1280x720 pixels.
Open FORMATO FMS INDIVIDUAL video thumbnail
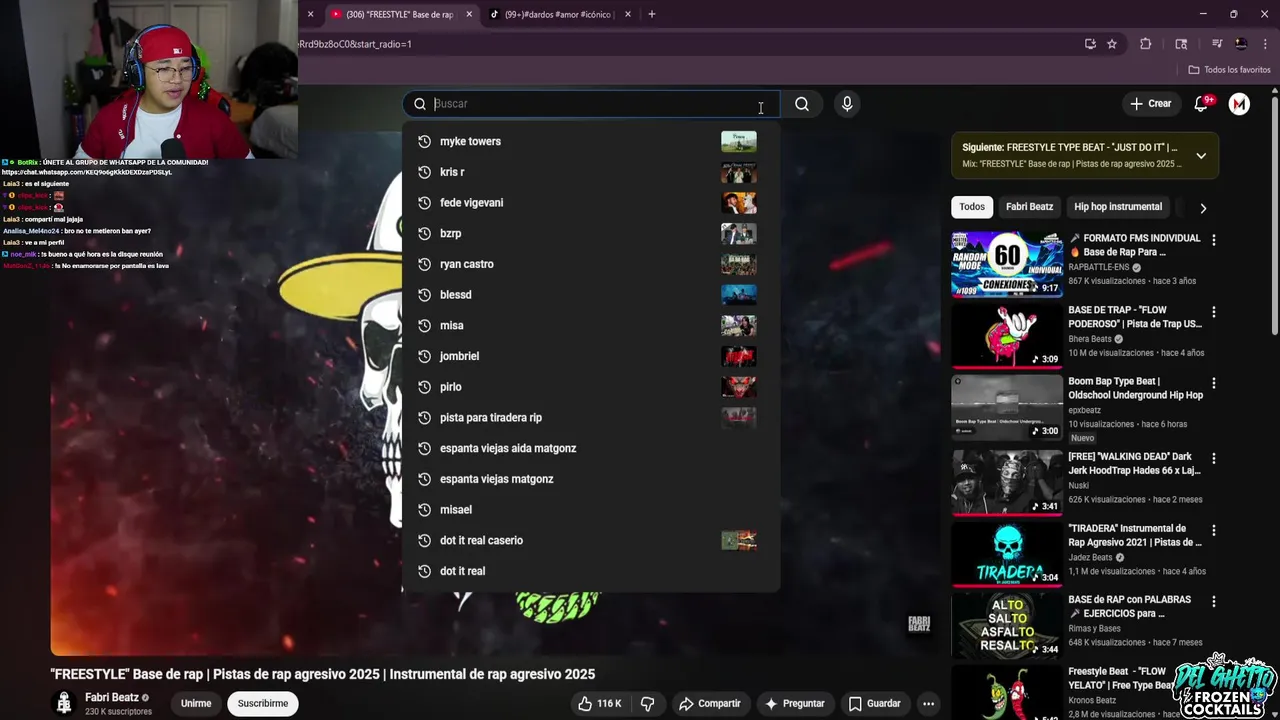1007,264
